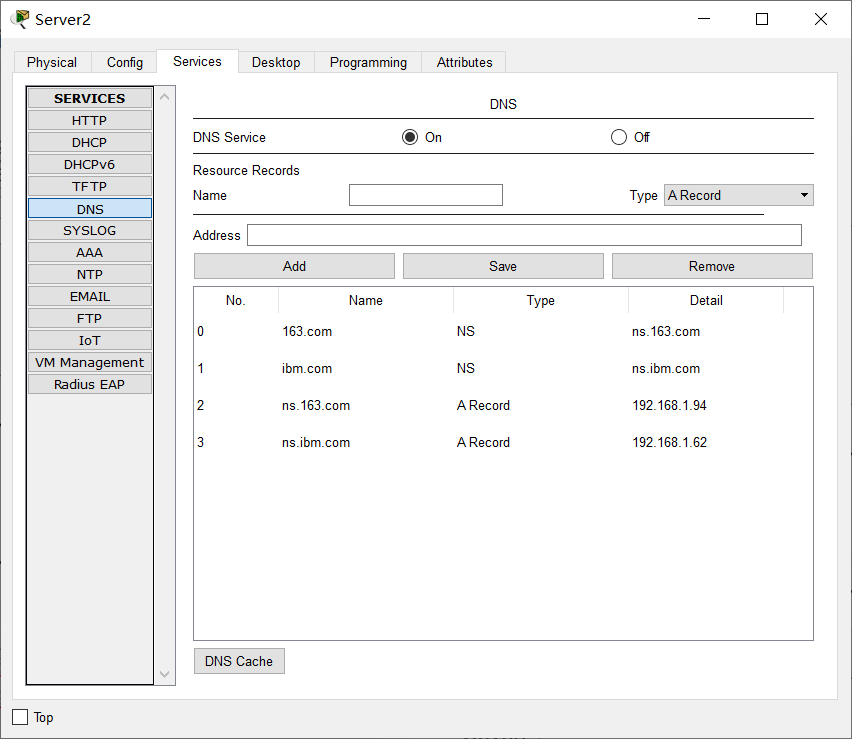Open Radius EAP service
The height and width of the screenshot is (739, 852).
click(90, 384)
